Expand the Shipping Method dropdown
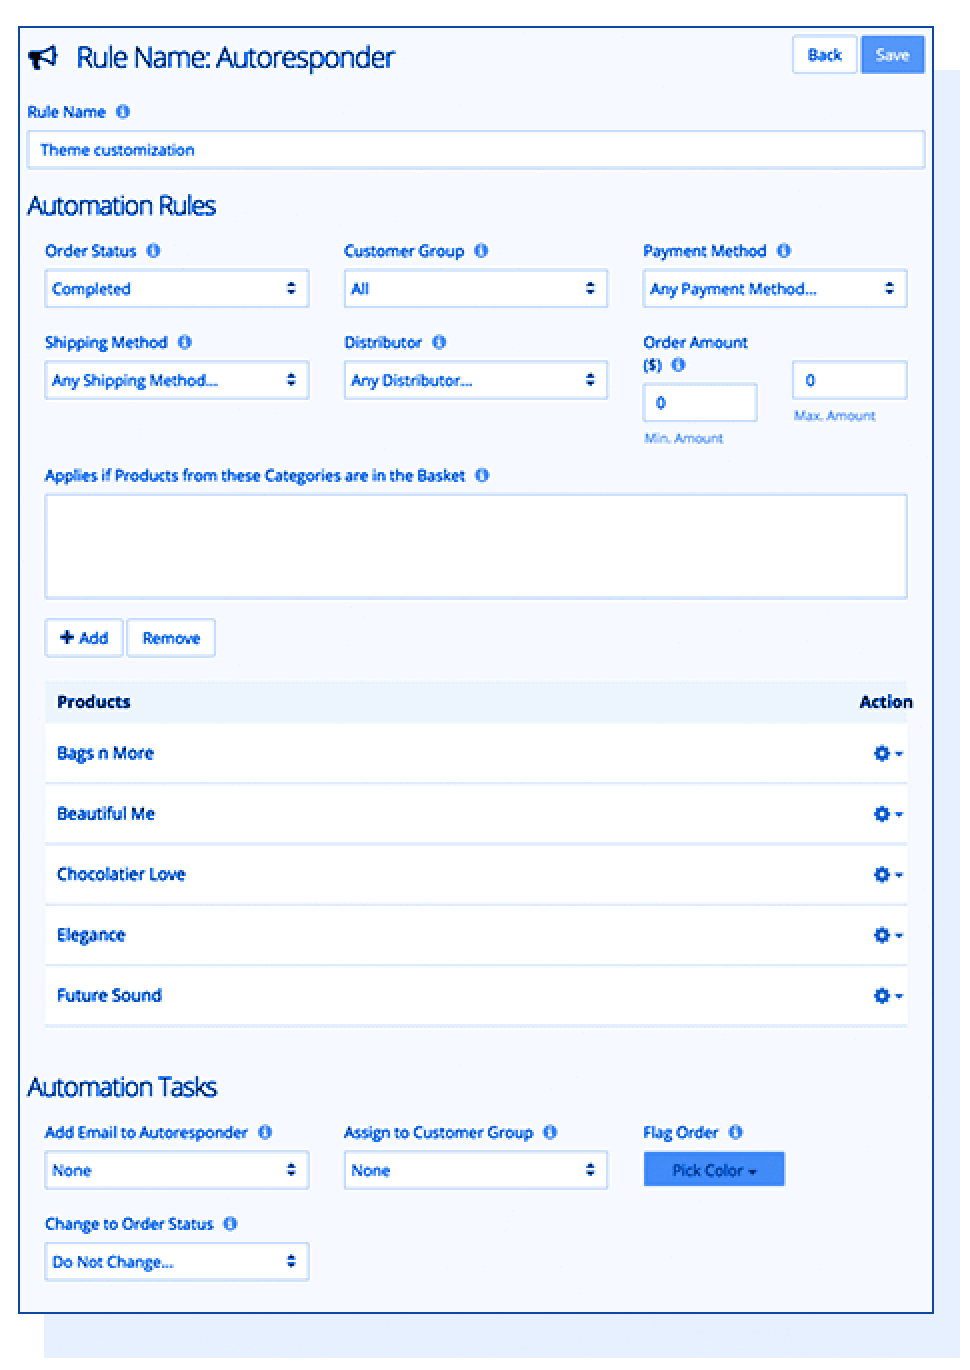The image size is (970, 1370). coord(176,380)
